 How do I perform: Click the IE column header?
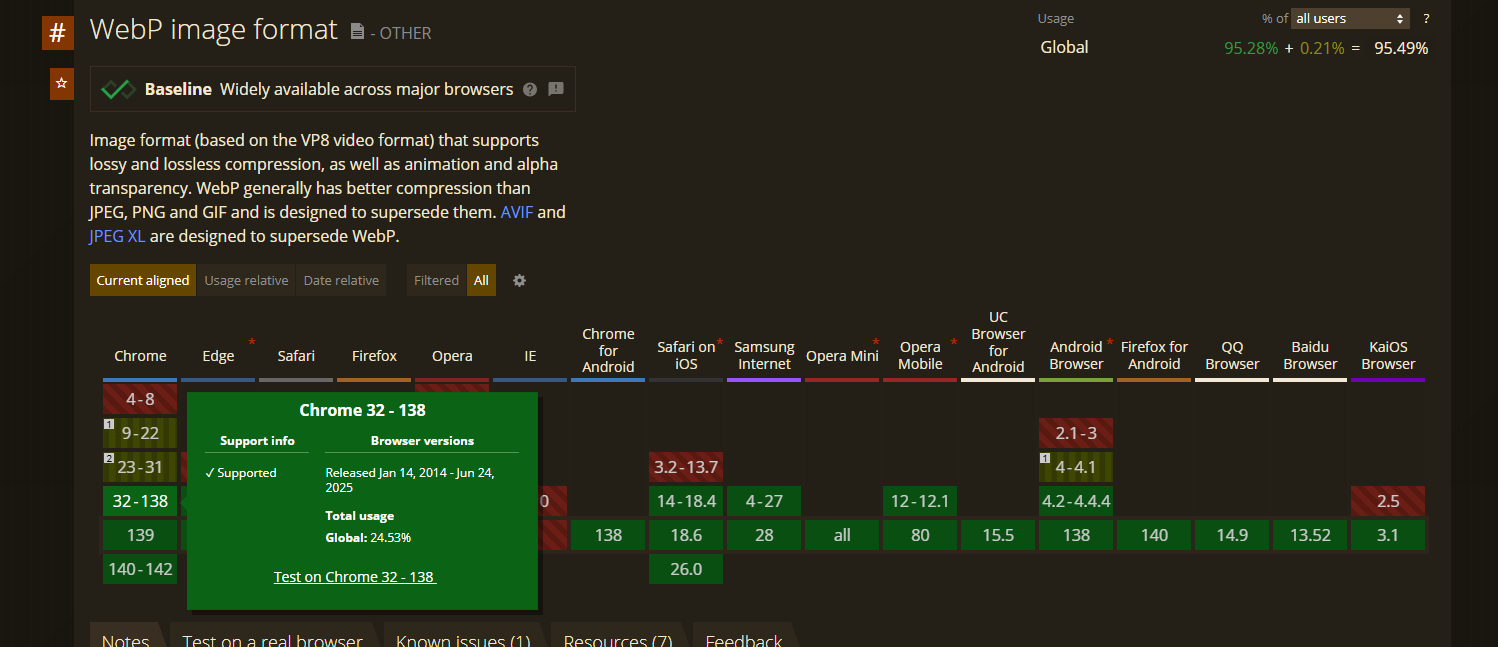pyautogui.click(x=530, y=356)
